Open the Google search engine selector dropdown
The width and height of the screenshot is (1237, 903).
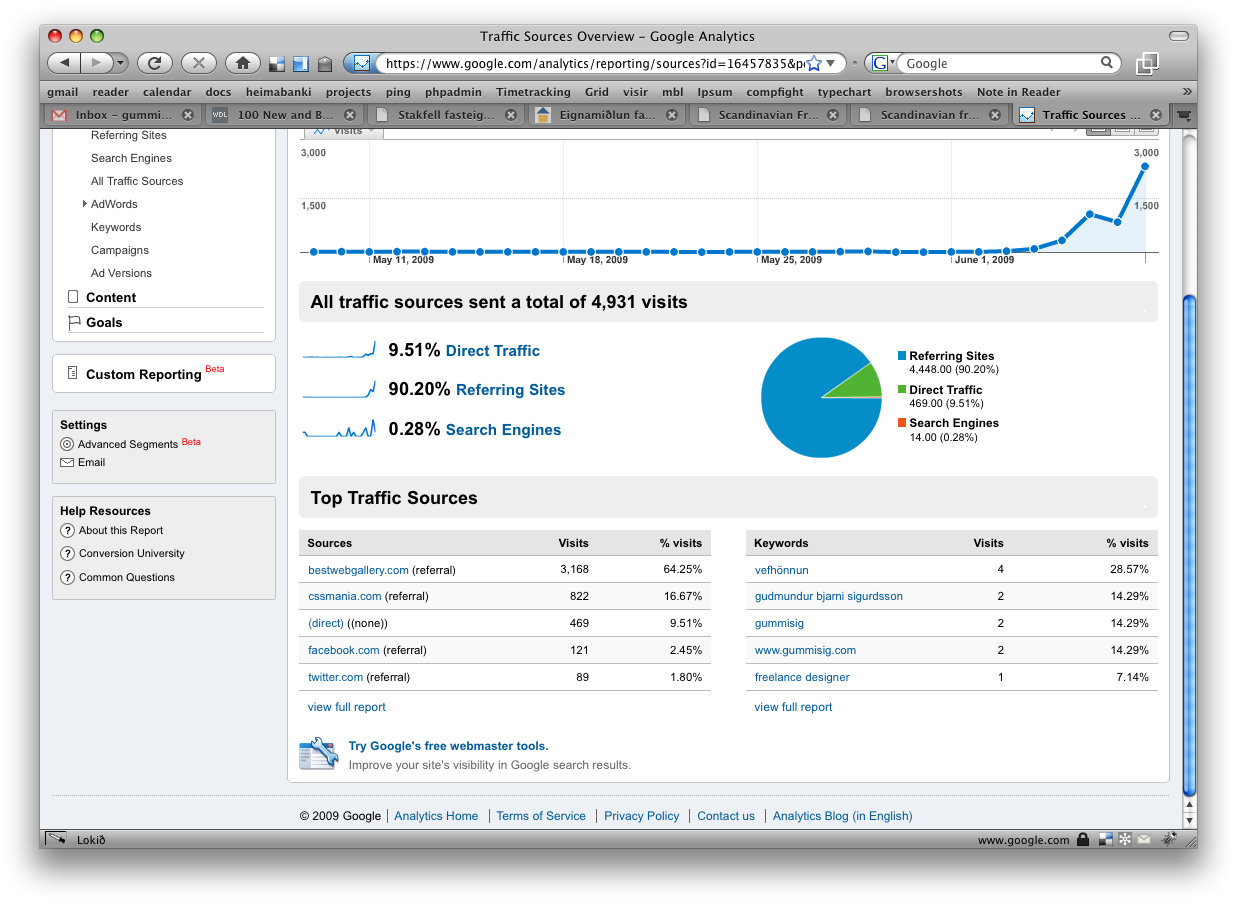(x=883, y=63)
